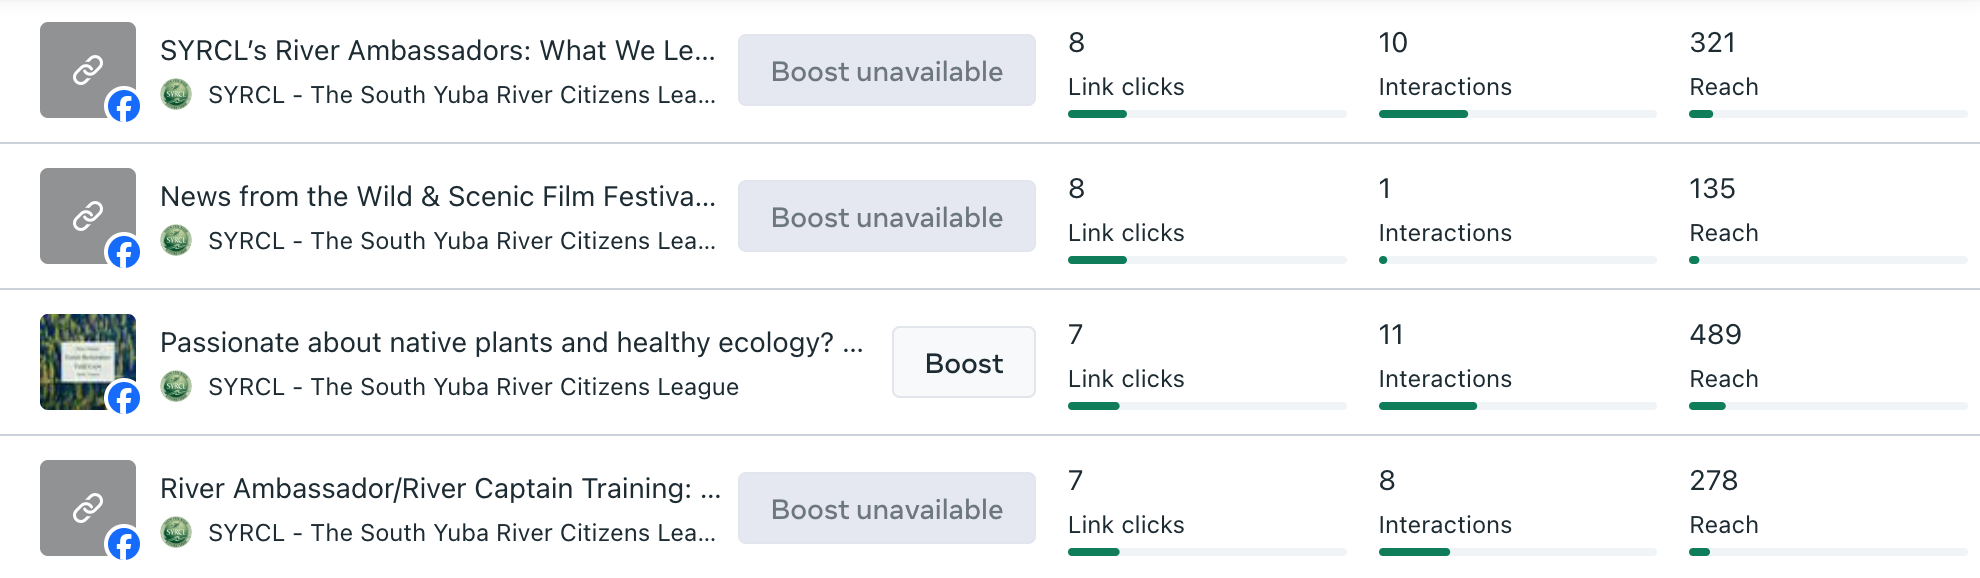Image resolution: width=1980 pixels, height=578 pixels.
Task: Click SYRCL page avatar under River Ambassadors post
Action: 176,95
